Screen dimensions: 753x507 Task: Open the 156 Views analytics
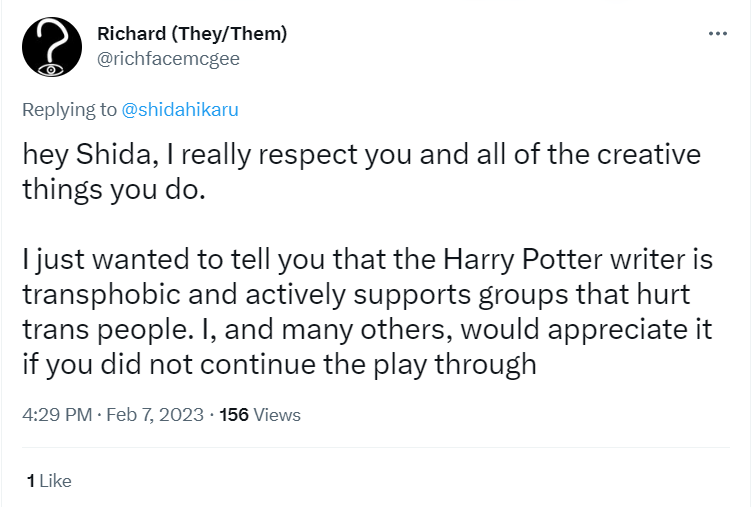point(260,415)
